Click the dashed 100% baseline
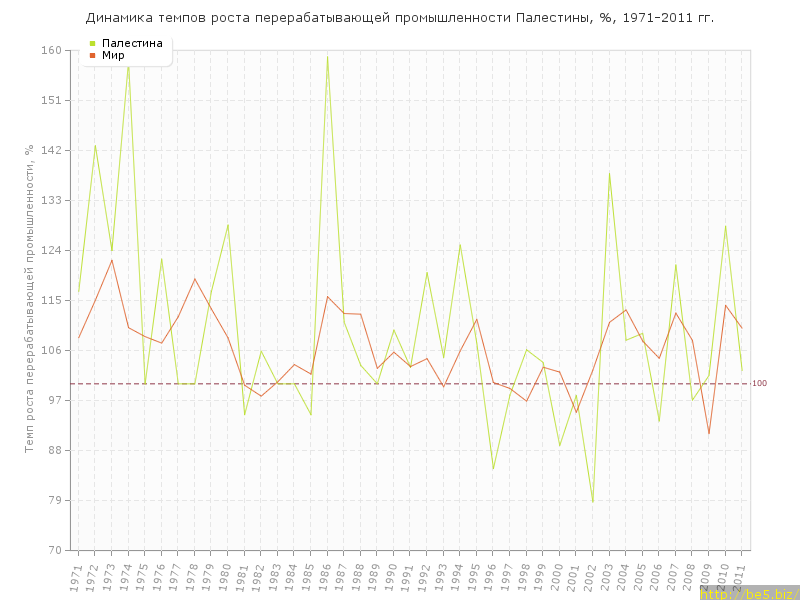800x600 pixels. (450, 384)
